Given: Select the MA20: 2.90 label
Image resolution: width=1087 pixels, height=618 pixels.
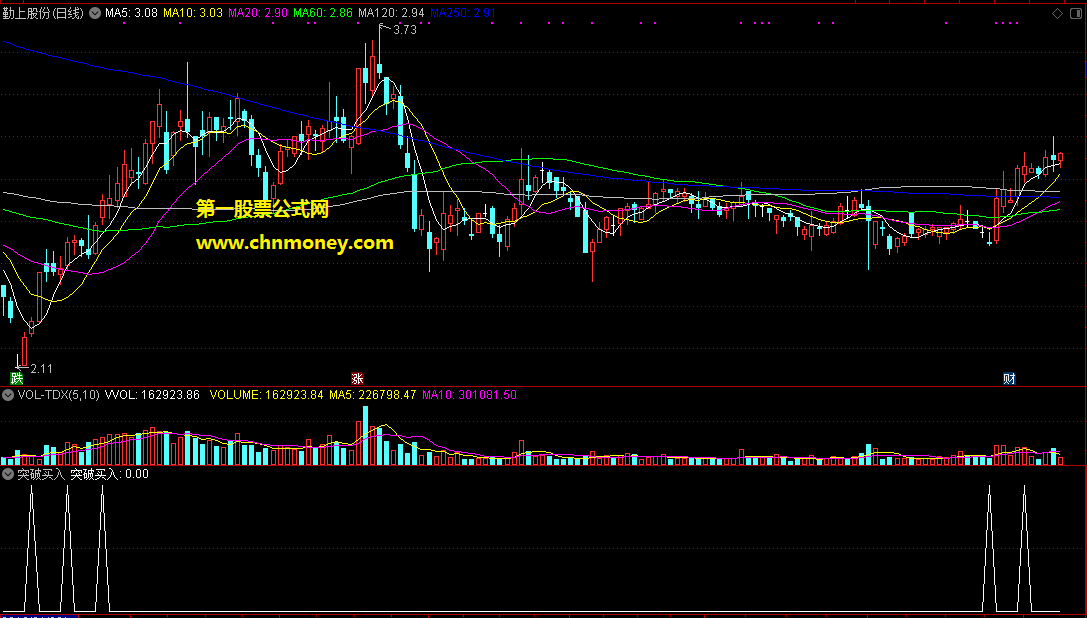Looking at the screenshot, I should coord(258,13).
